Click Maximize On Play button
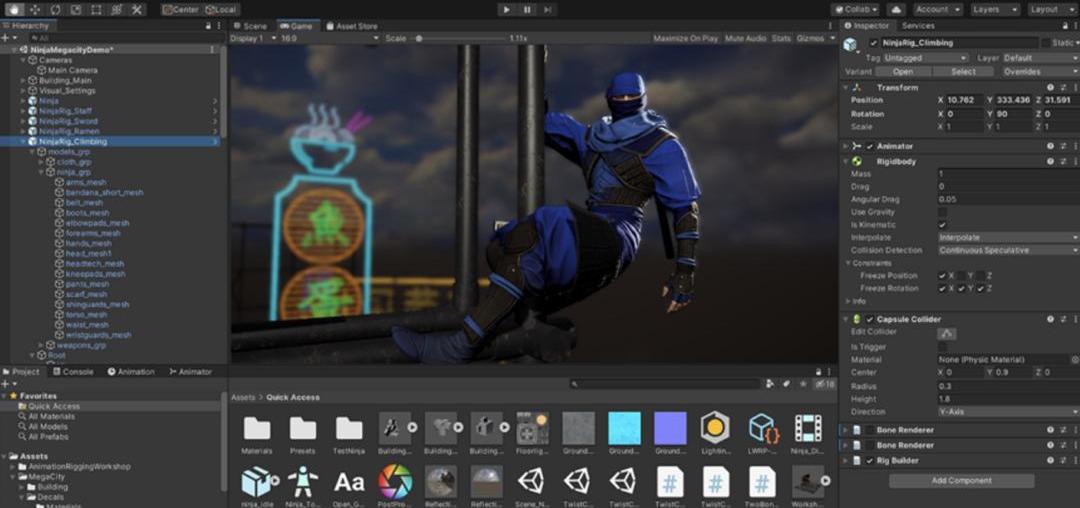Screen dimensions: 1080x508 coord(685,38)
